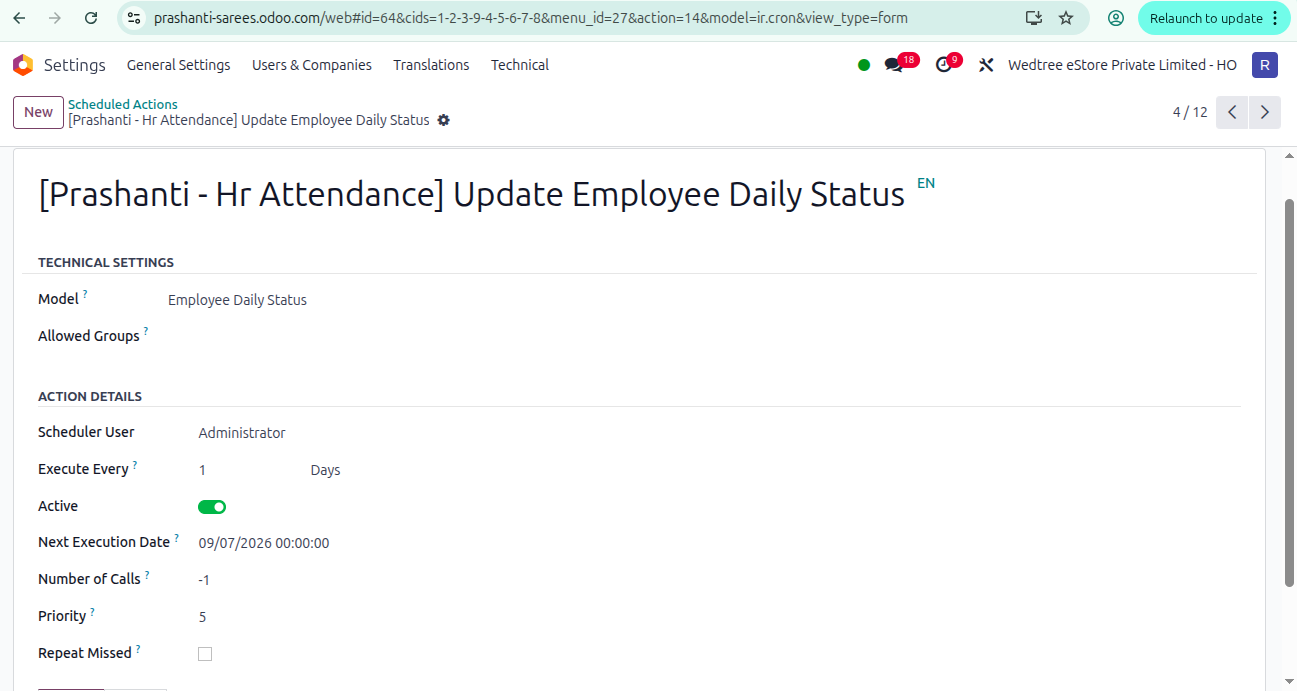The width and height of the screenshot is (1297, 691).
Task: Click the ACTION DETAILS section heading
Action: (x=90, y=396)
